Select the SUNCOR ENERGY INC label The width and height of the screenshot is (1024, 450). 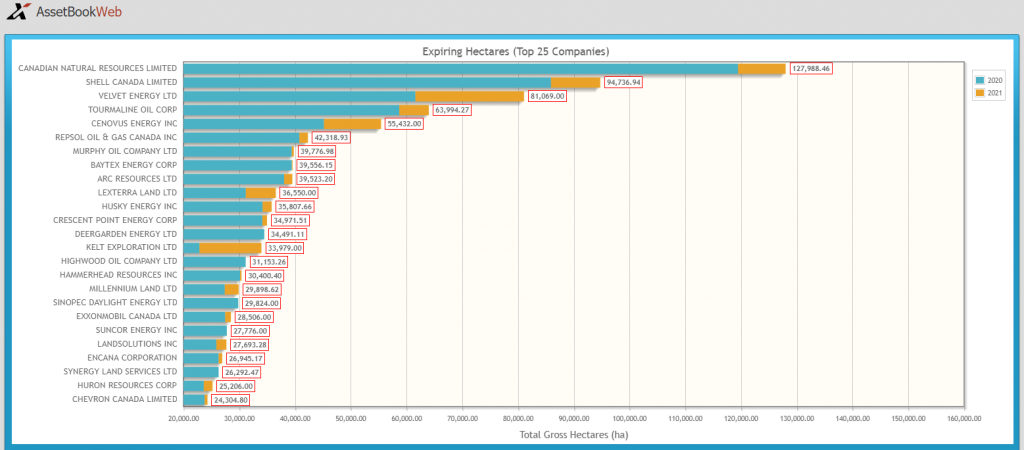(136, 330)
